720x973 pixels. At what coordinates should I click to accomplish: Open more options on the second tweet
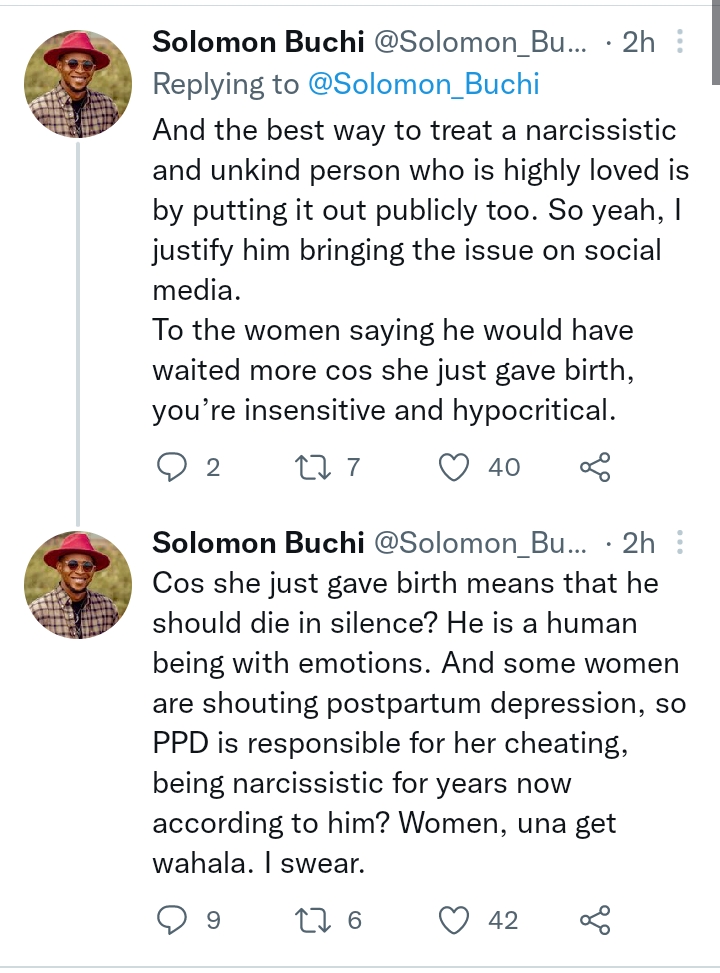pos(680,543)
